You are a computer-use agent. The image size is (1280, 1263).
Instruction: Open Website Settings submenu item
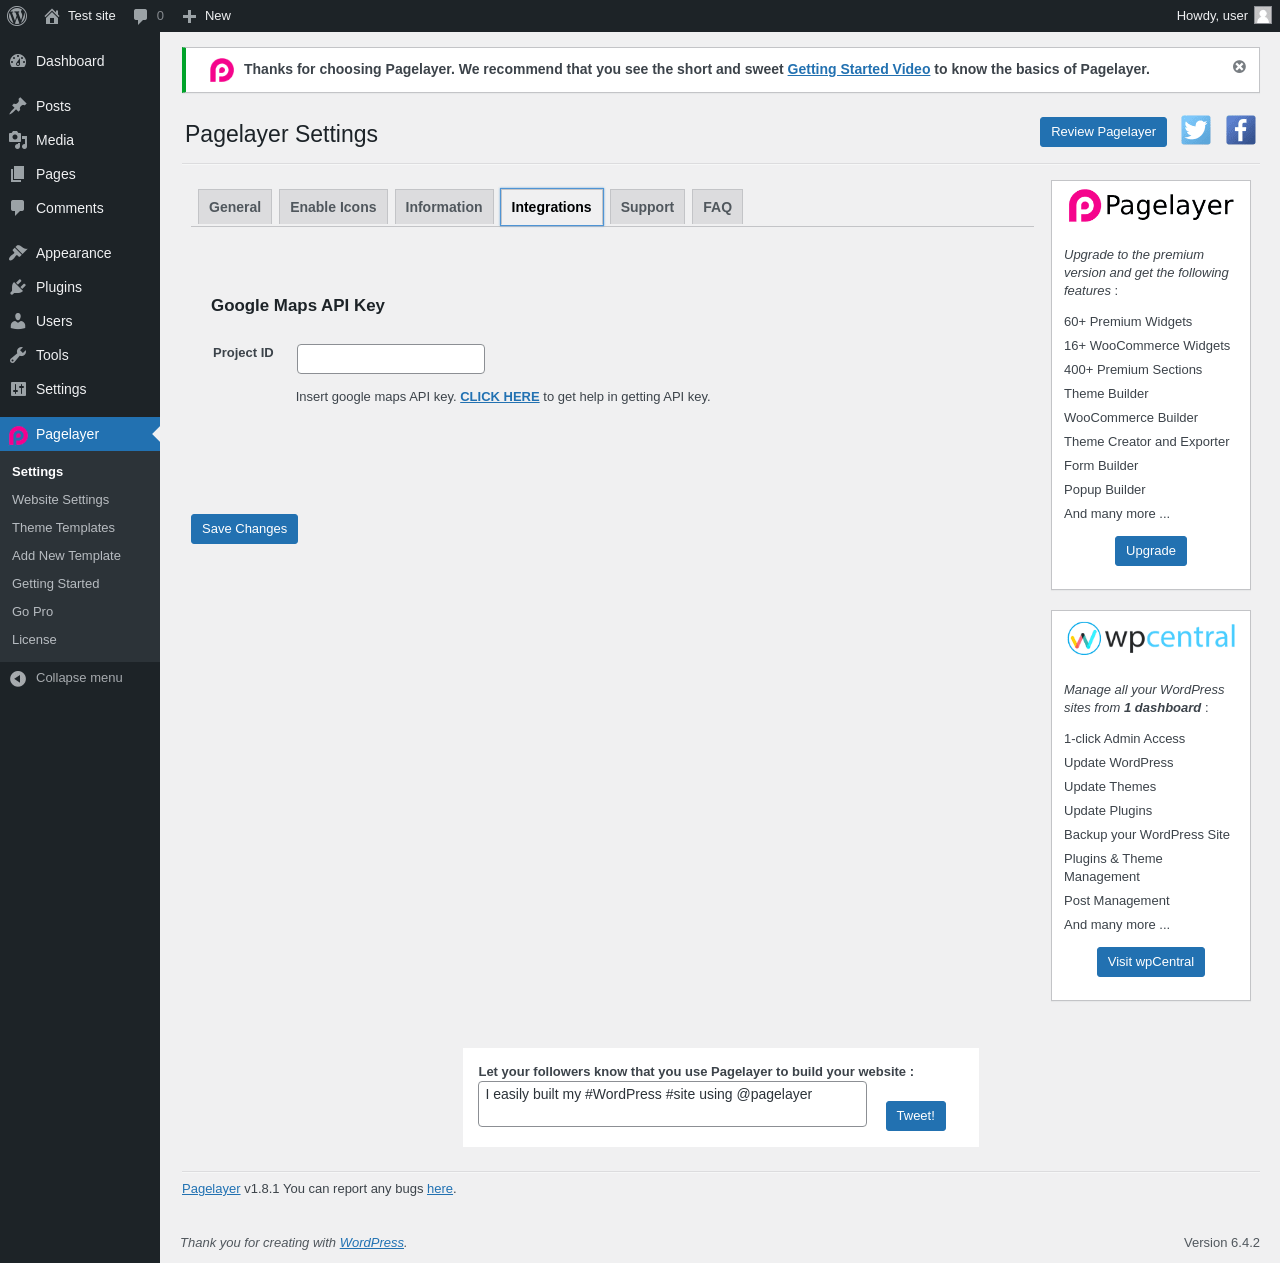coord(80,500)
